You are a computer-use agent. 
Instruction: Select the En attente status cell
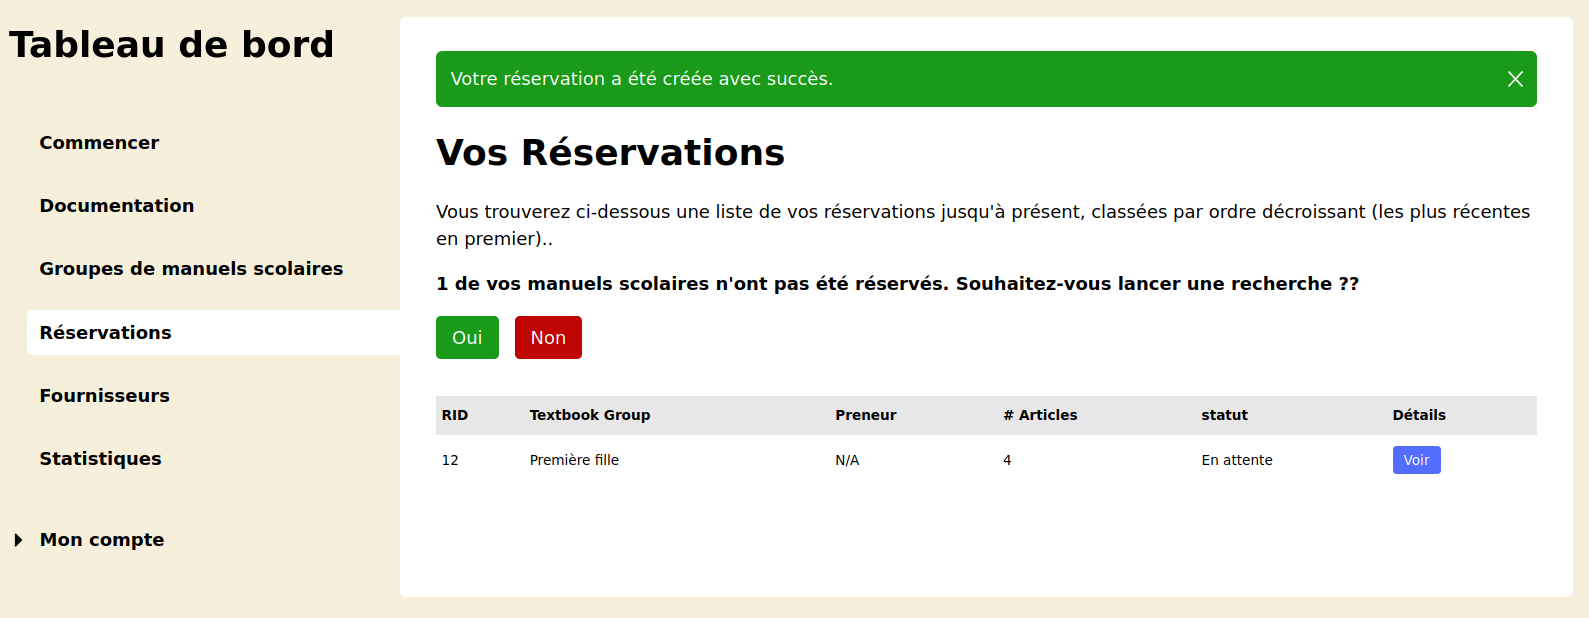[x=1237, y=460]
